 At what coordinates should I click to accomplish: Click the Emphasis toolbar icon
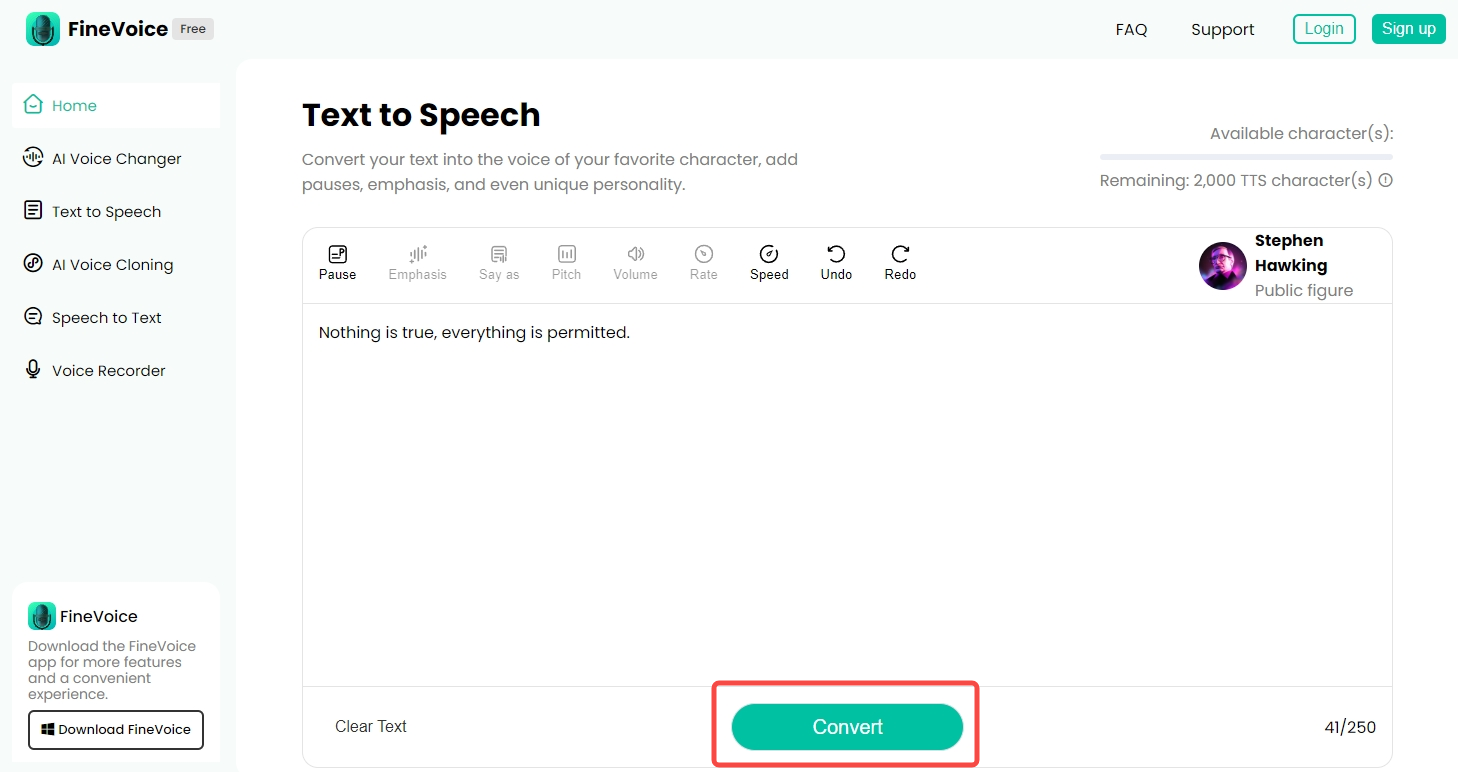click(417, 254)
